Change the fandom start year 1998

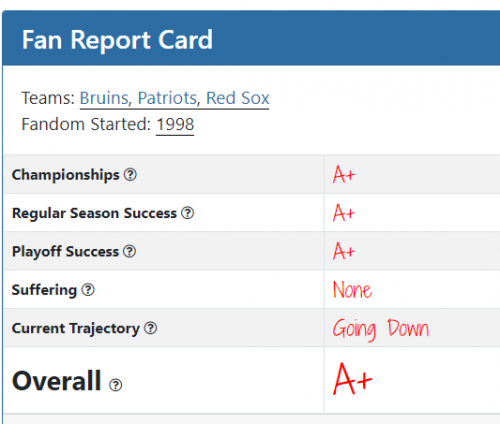click(175, 124)
